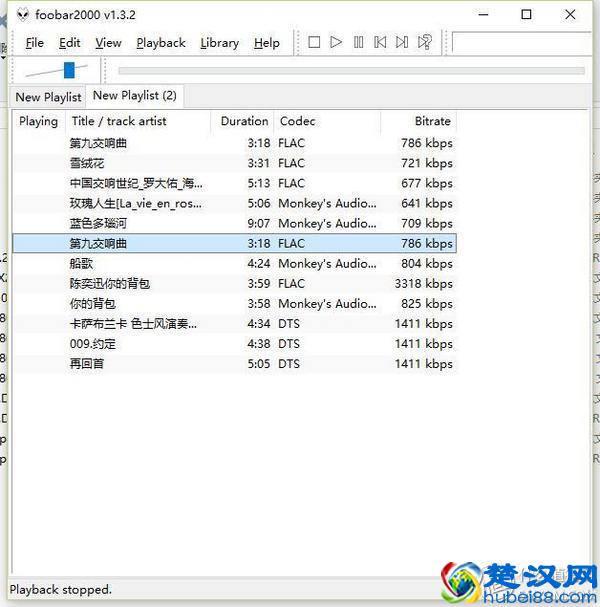
Task: Click the 721 kbps bitrate value
Action: (427, 163)
